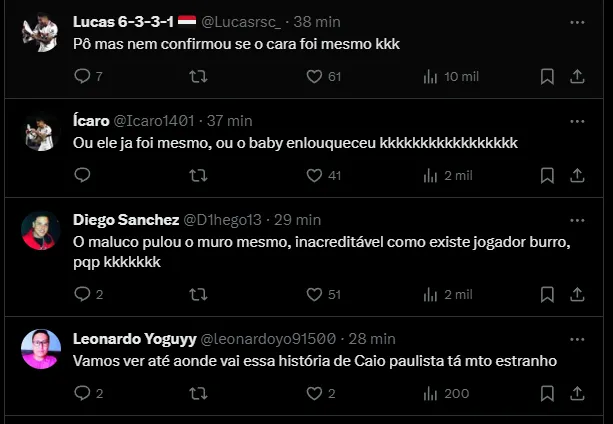Viewport: 613px width, 424px height.
Task: Open more options on Lucas 6-3-3-1's tweet
Action: pyautogui.click(x=577, y=21)
